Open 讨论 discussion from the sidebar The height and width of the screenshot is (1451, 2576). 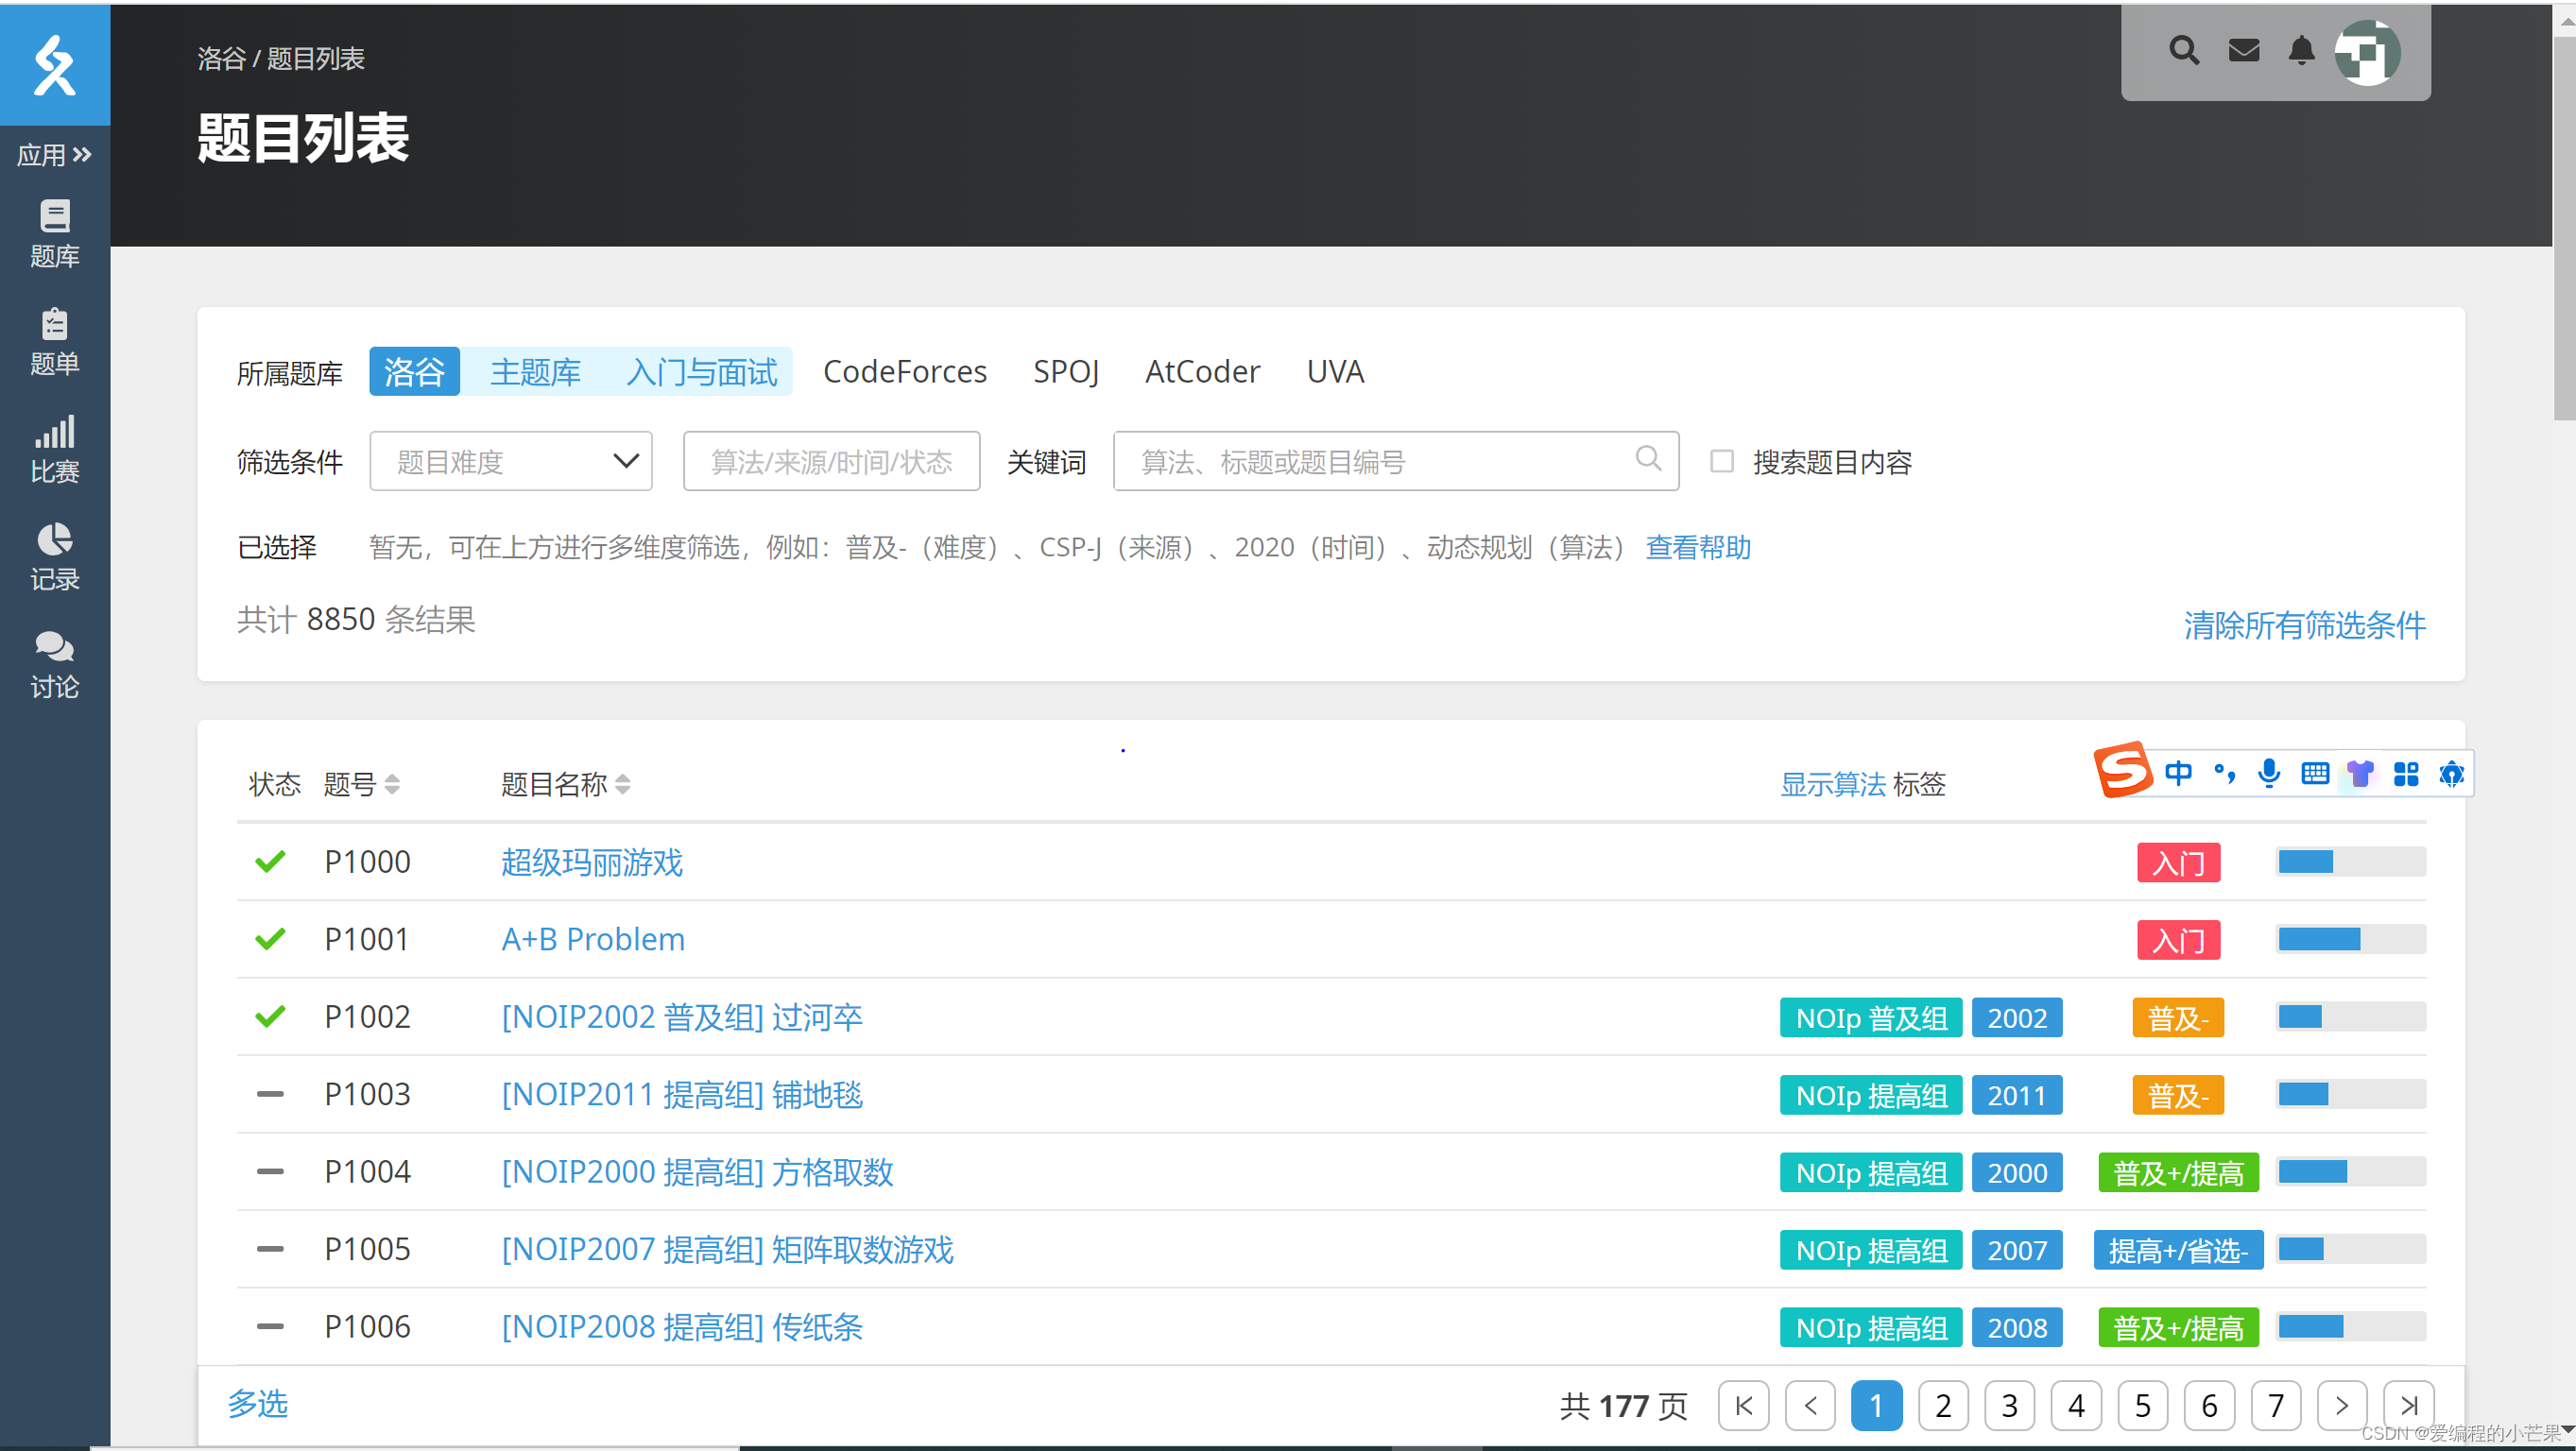[54, 665]
